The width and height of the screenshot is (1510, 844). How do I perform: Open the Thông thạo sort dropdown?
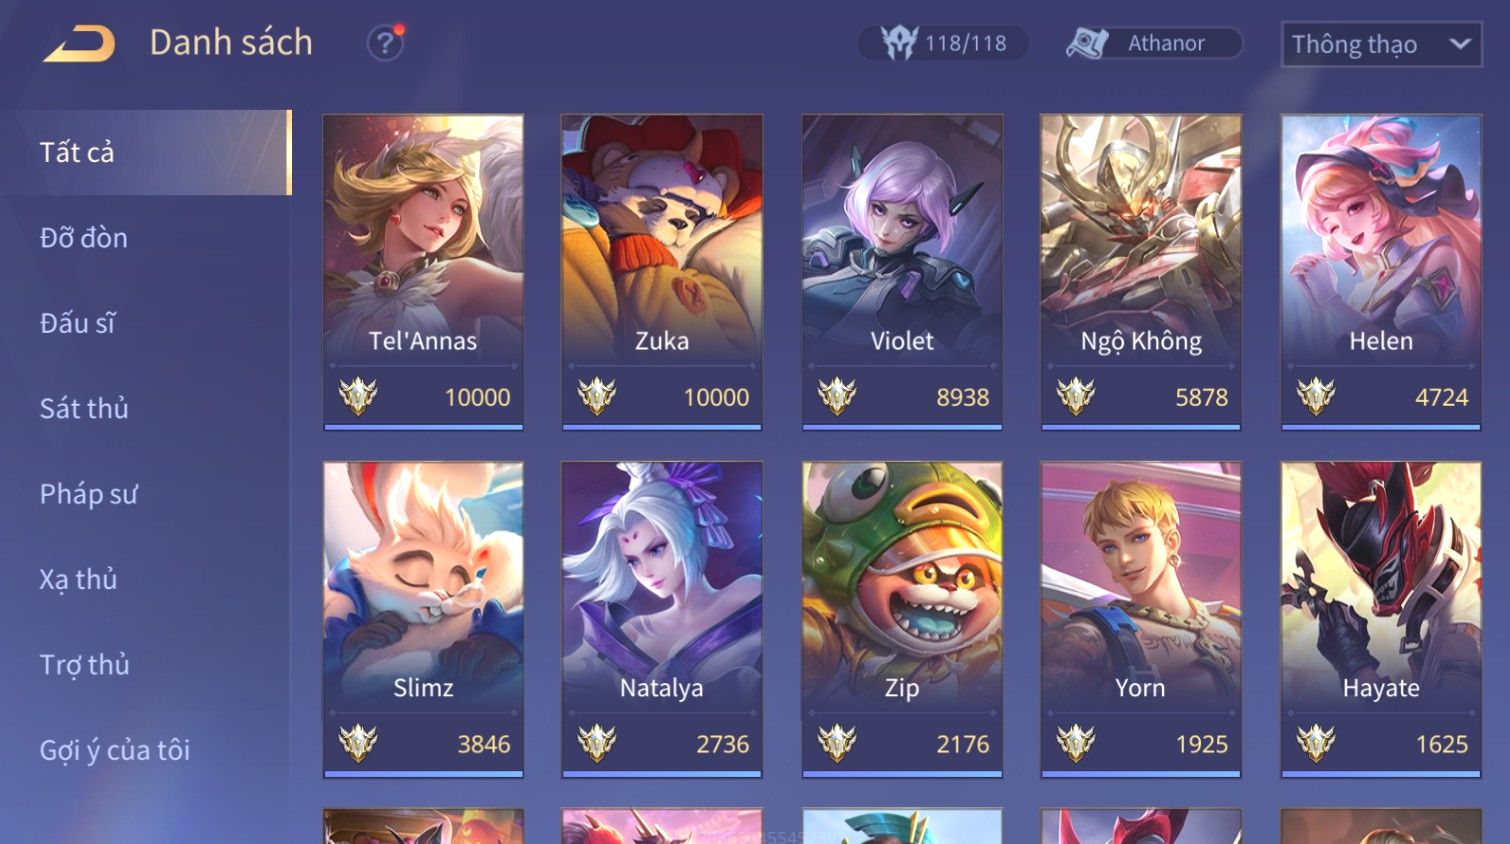coord(1382,44)
